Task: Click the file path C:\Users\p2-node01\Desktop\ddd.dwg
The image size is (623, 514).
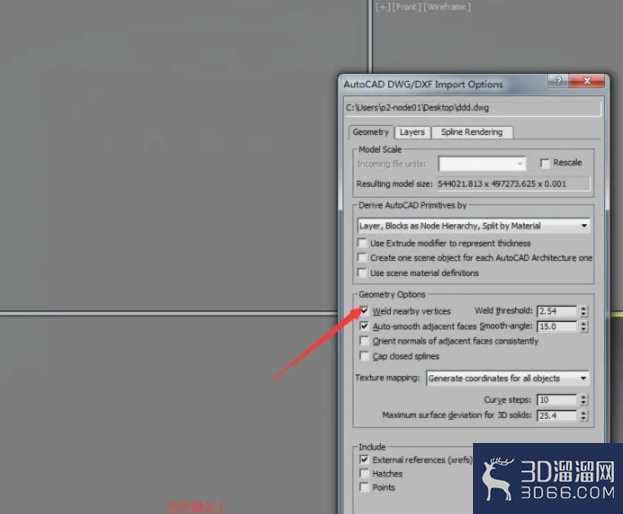Action: click(417, 108)
